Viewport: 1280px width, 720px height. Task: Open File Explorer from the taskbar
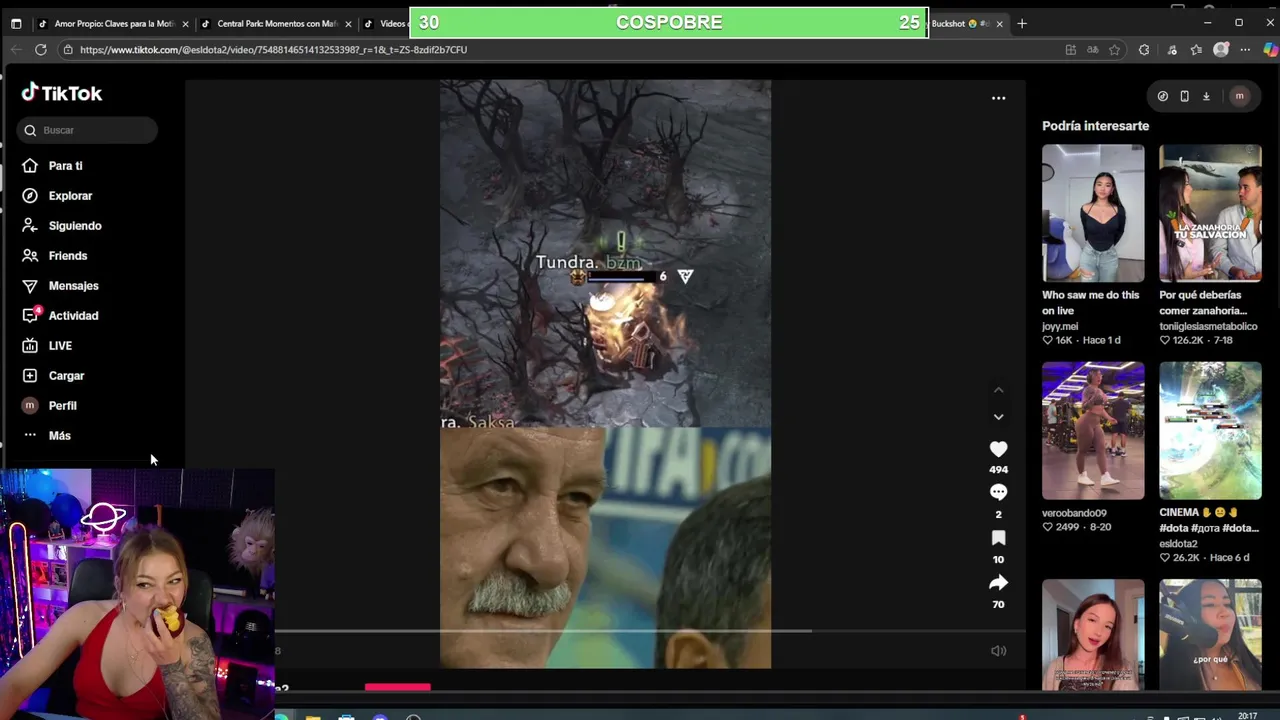(313, 717)
